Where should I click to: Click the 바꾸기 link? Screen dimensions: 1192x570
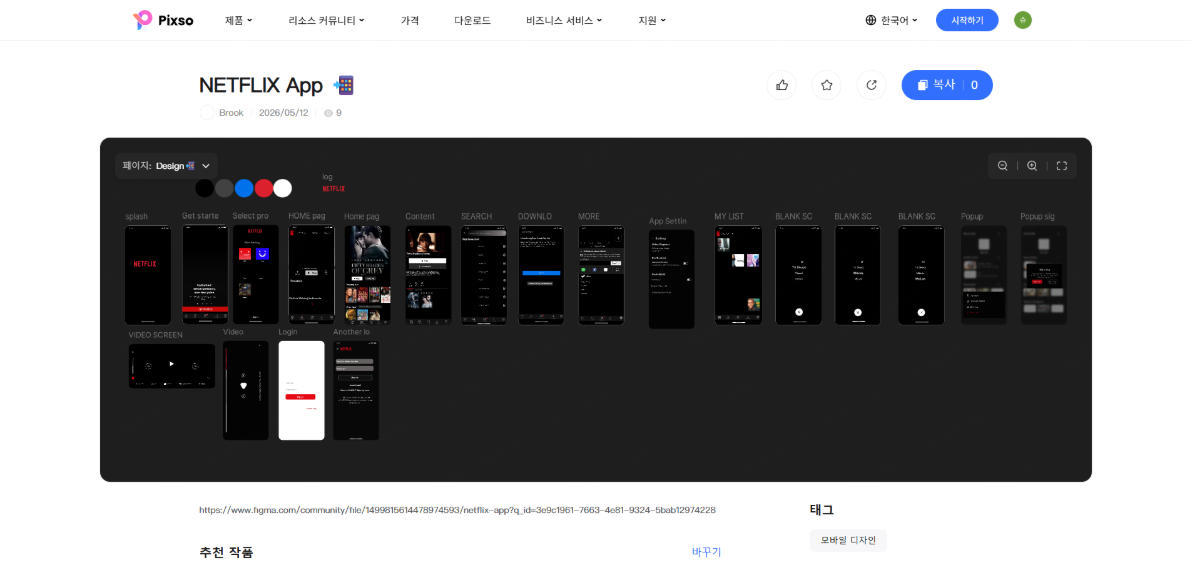point(706,552)
